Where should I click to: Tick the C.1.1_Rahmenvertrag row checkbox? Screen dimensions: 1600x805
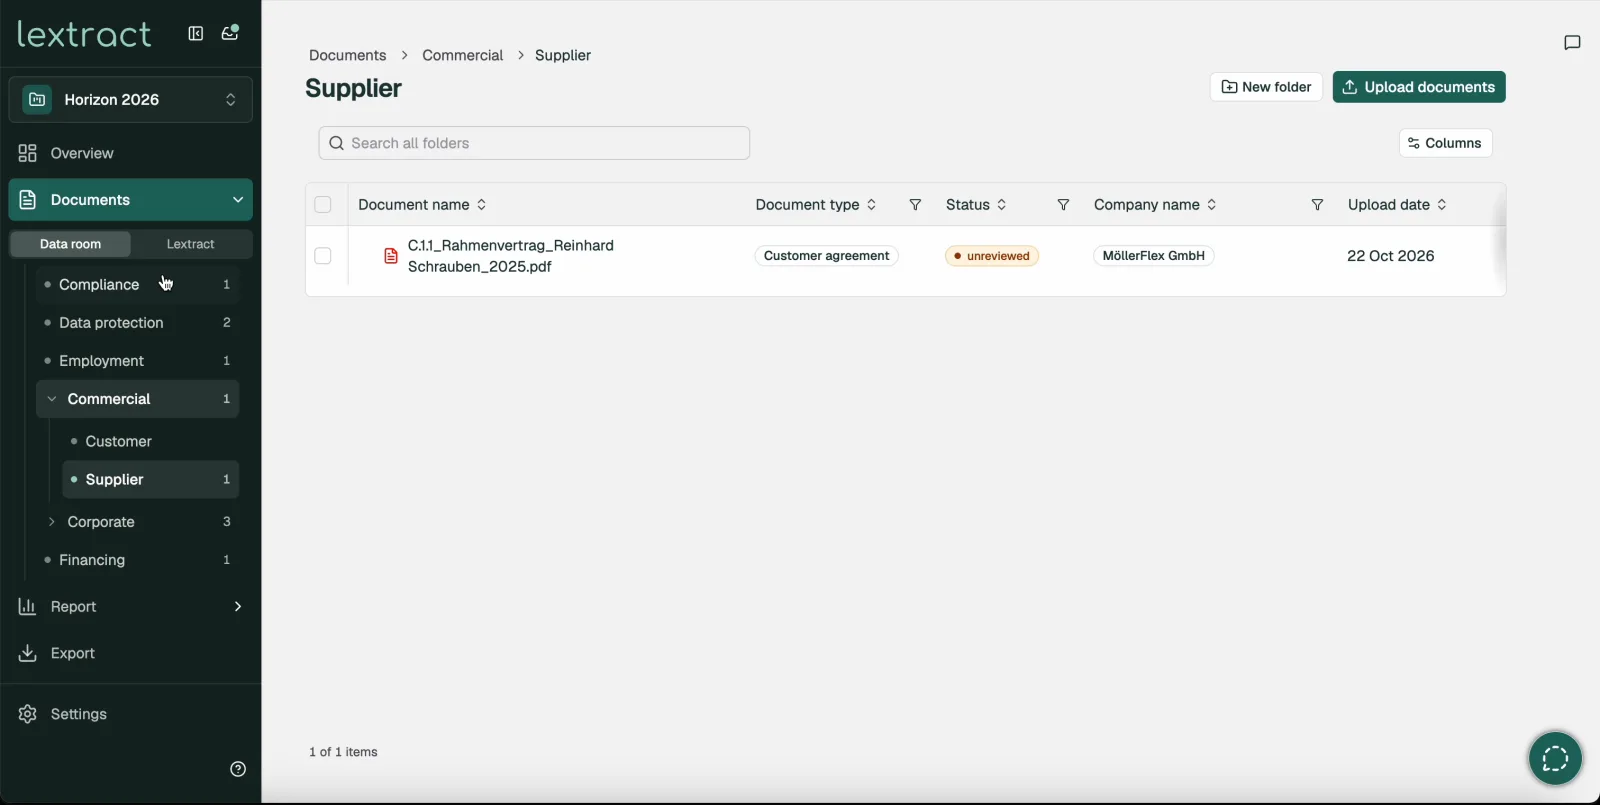coord(323,256)
